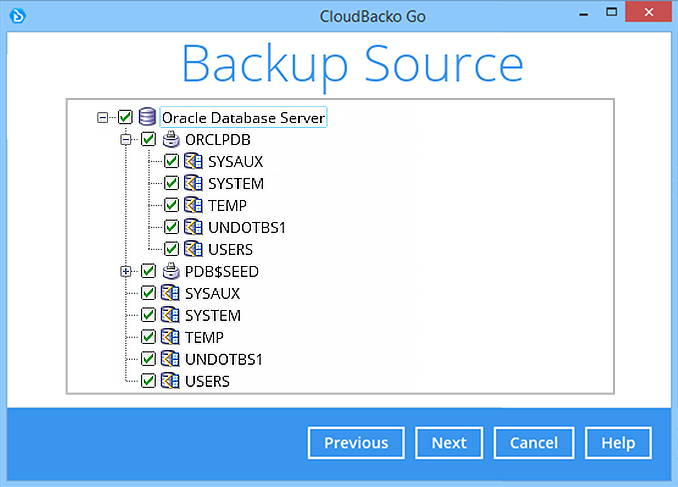
Task: Click the root-level USERS tablespace icon below PDB$SEED
Action: [170, 381]
